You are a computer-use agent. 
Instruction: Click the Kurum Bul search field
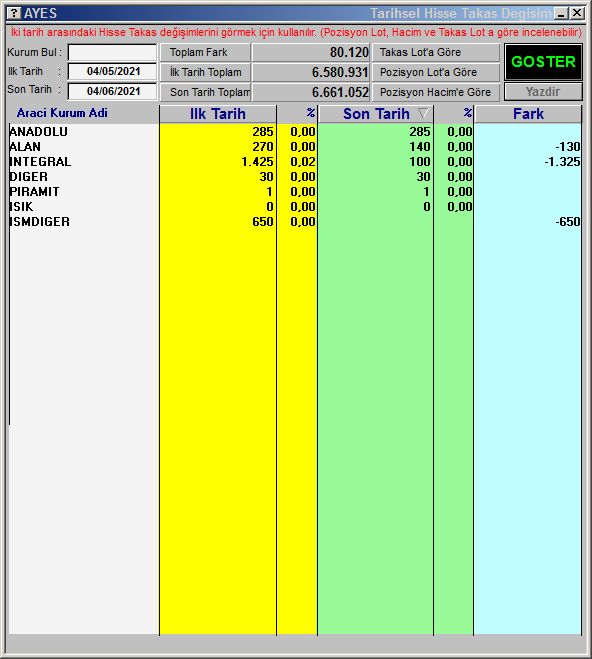pos(112,53)
